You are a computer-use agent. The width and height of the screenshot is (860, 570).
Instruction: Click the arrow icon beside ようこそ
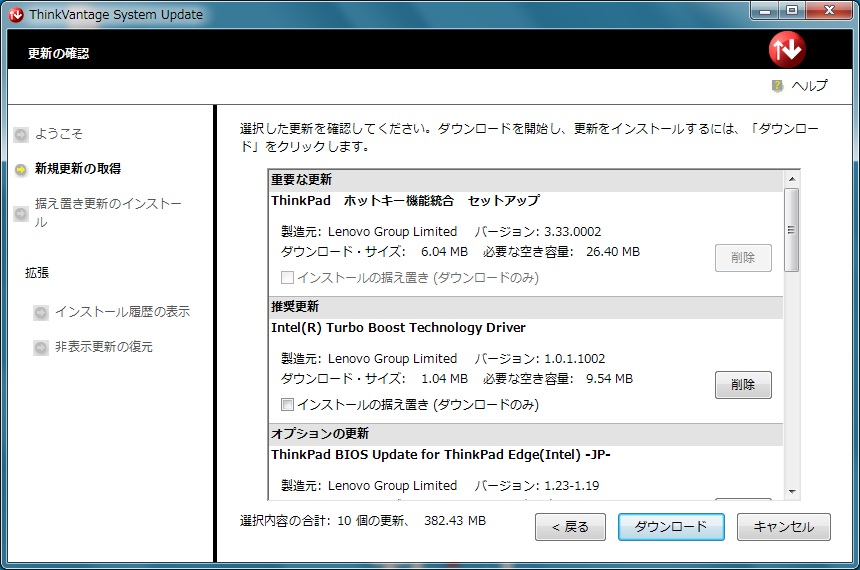(x=21, y=134)
